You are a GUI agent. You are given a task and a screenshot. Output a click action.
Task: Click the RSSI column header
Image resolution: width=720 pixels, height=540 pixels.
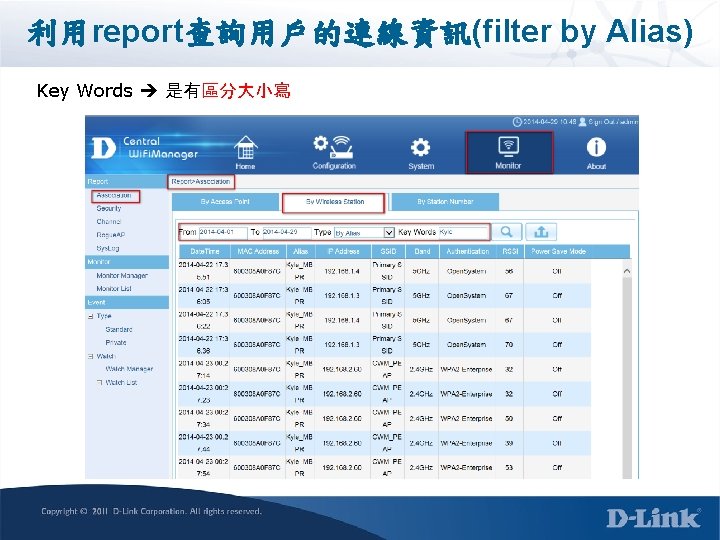[510, 252]
